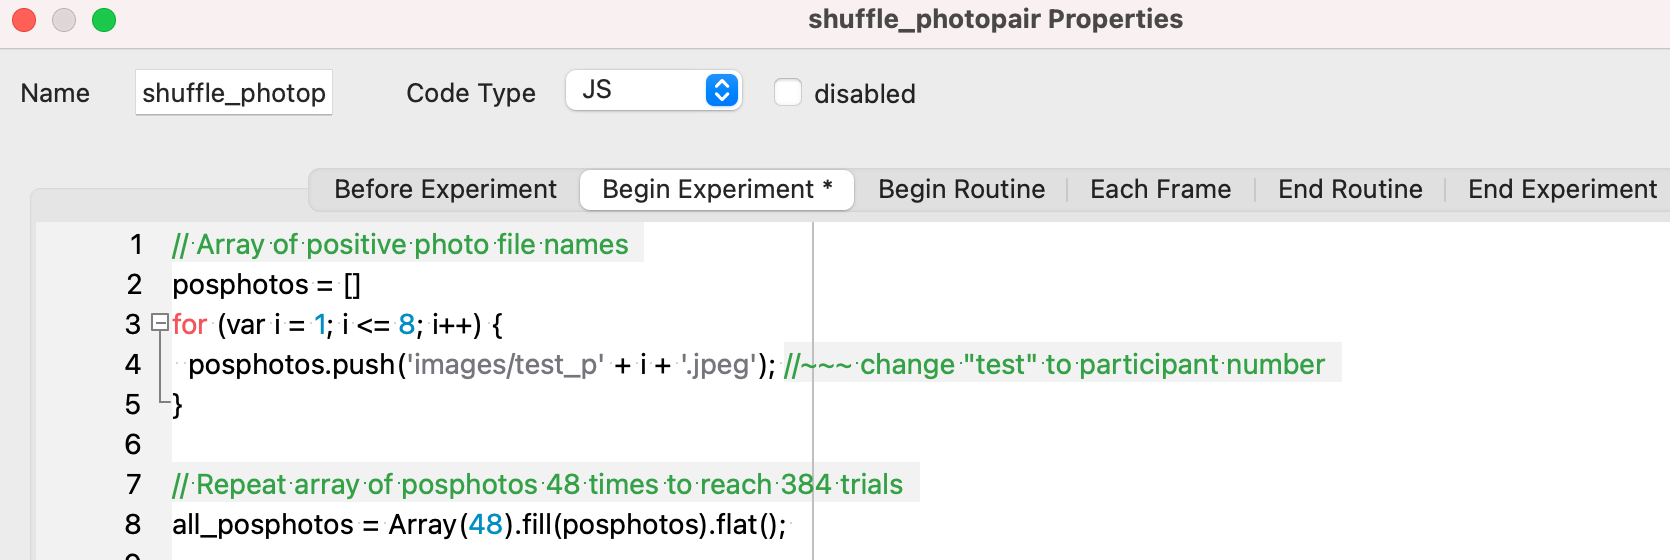Image resolution: width=1670 pixels, height=560 pixels.
Task: Open the Begin Routine tab
Action: pyautogui.click(x=961, y=189)
